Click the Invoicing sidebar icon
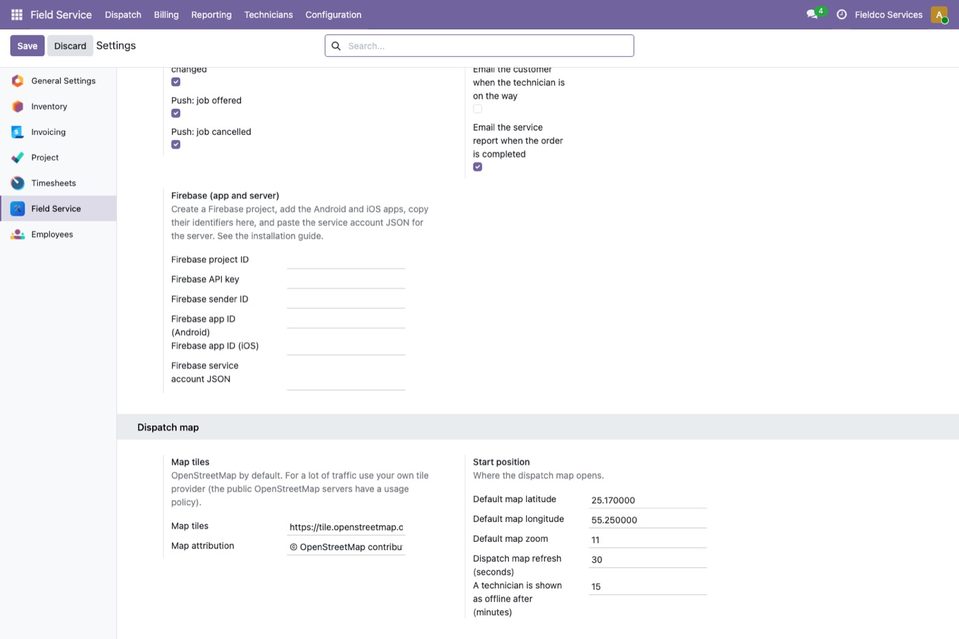 pyautogui.click(x=18, y=132)
